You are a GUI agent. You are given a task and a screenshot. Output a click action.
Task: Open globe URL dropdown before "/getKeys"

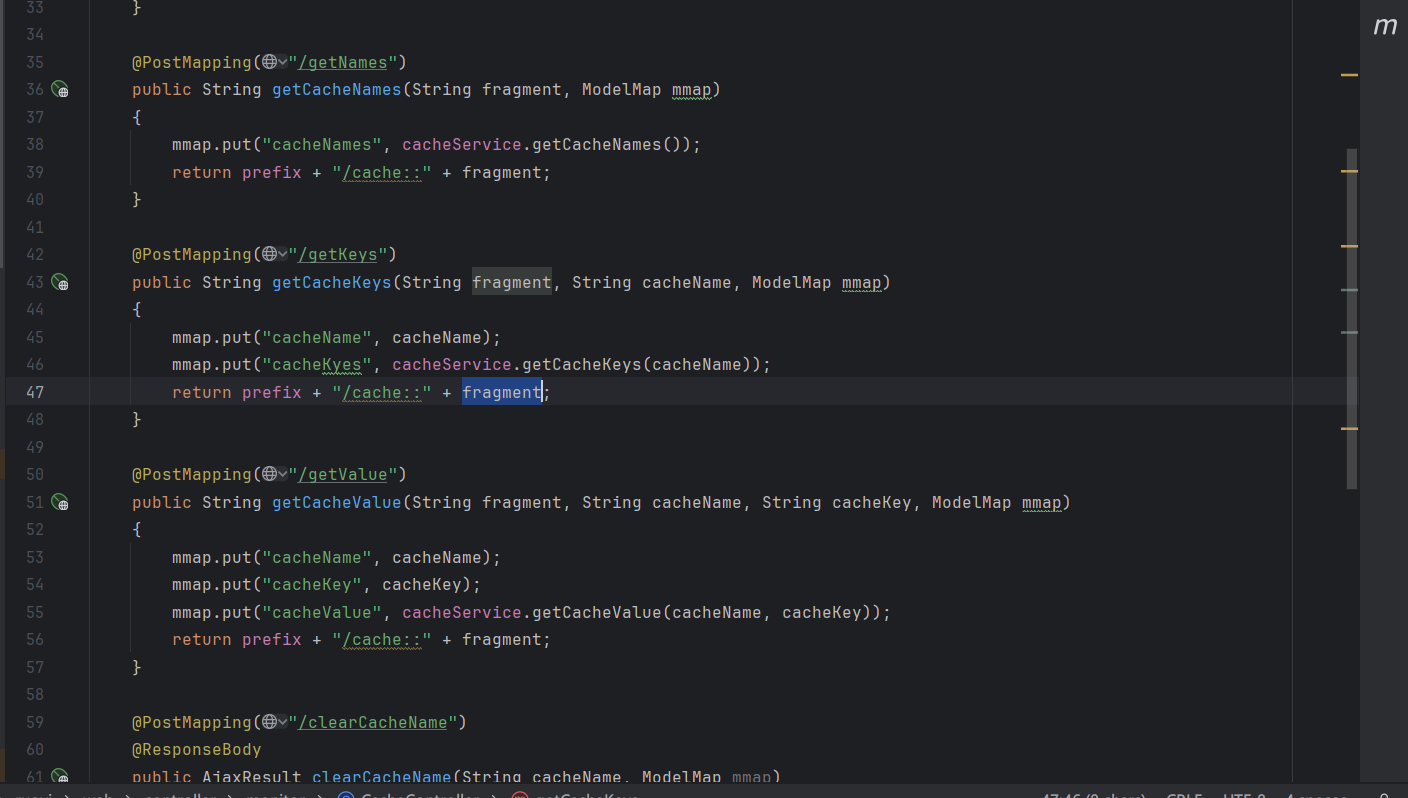(x=275, y=254)
